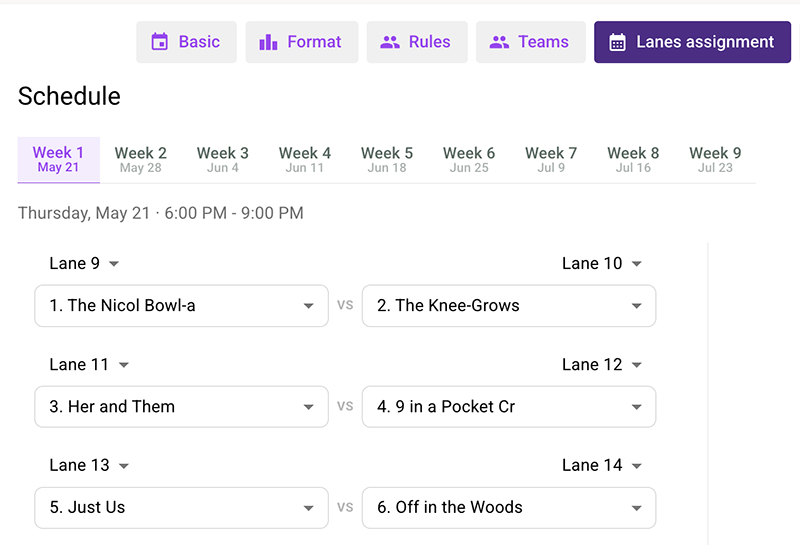Image resolution: width=800 pixels, height=545 pixels.
Task: Open Week 6 Jun 25 tab
Action: click(469, 159)
